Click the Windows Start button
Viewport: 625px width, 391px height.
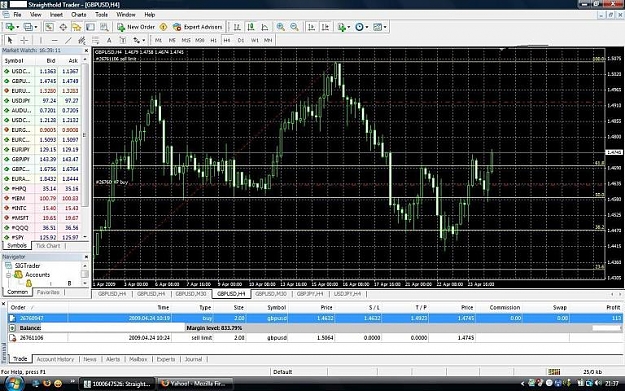[x=13, y=383]
